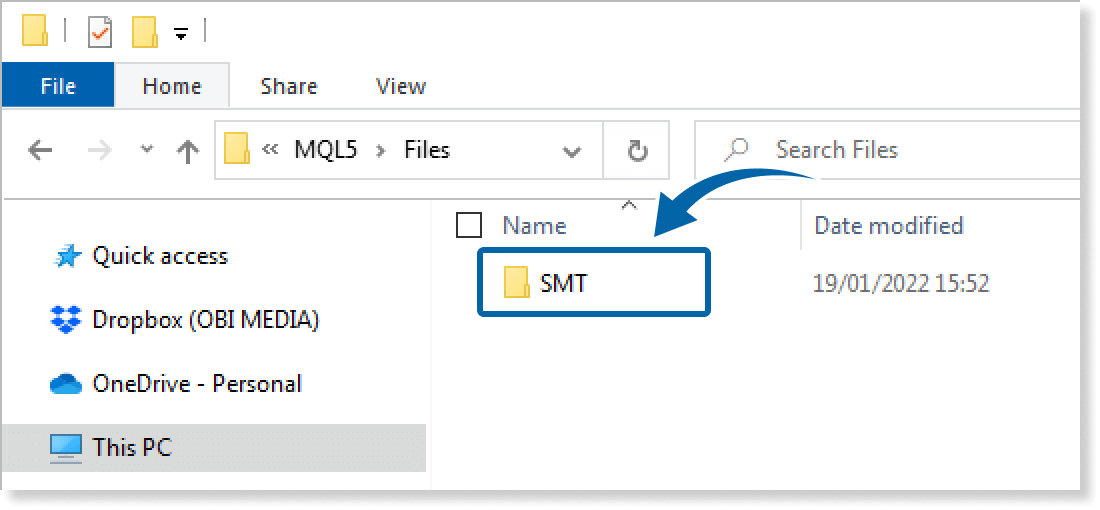Click the Forward navigation arrow
This screenshot has height=510, width=1100.
point(100,151)
